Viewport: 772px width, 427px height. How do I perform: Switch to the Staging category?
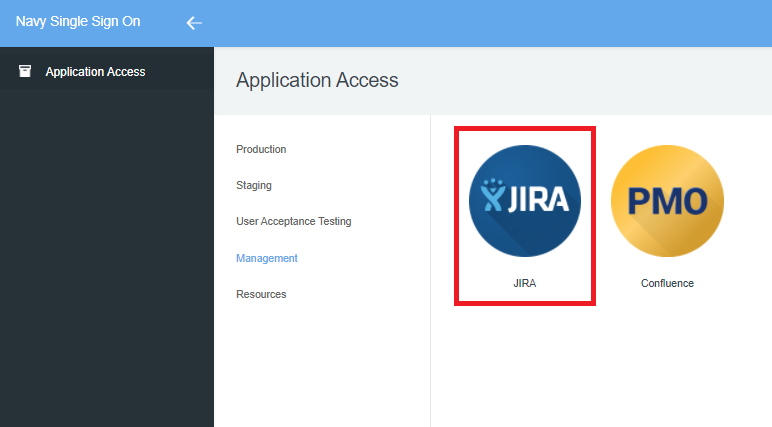coord(254,185)
